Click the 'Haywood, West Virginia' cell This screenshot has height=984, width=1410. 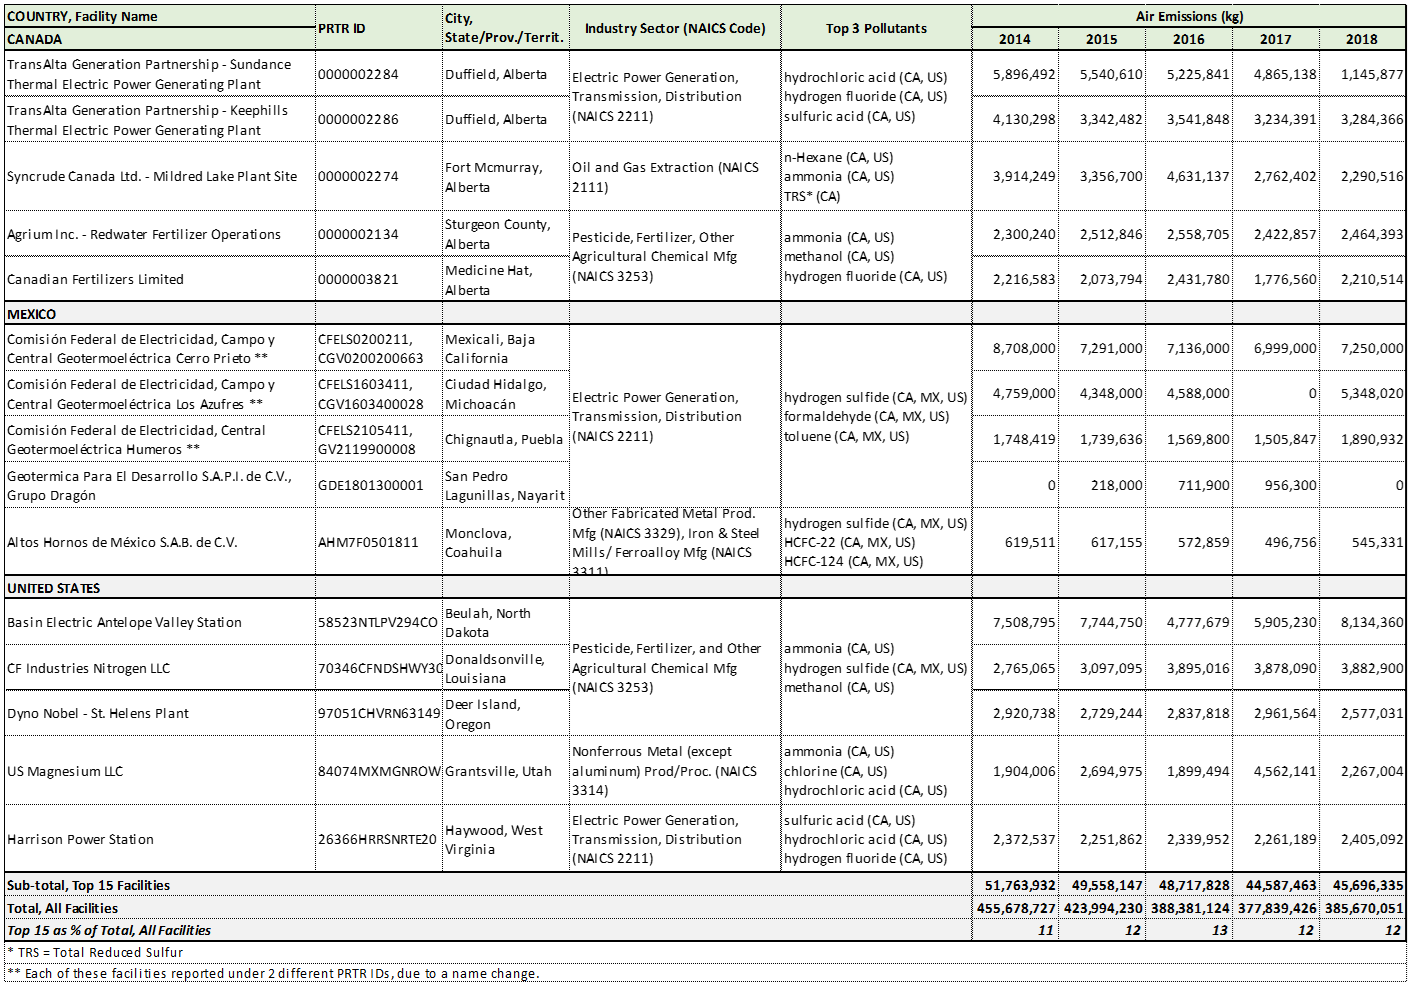click(x=494, y=840)
